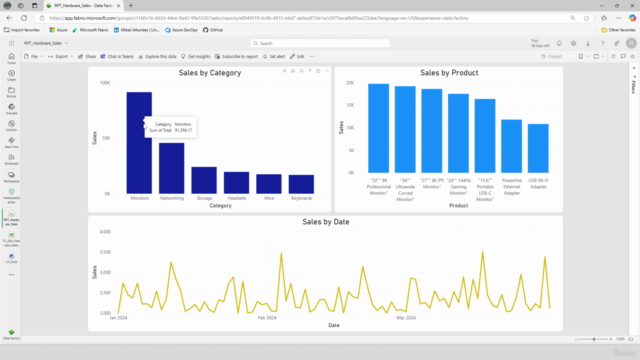Screen dimensions: 640x360
Task: Click Share in the report toolbar
Action: 87,56
